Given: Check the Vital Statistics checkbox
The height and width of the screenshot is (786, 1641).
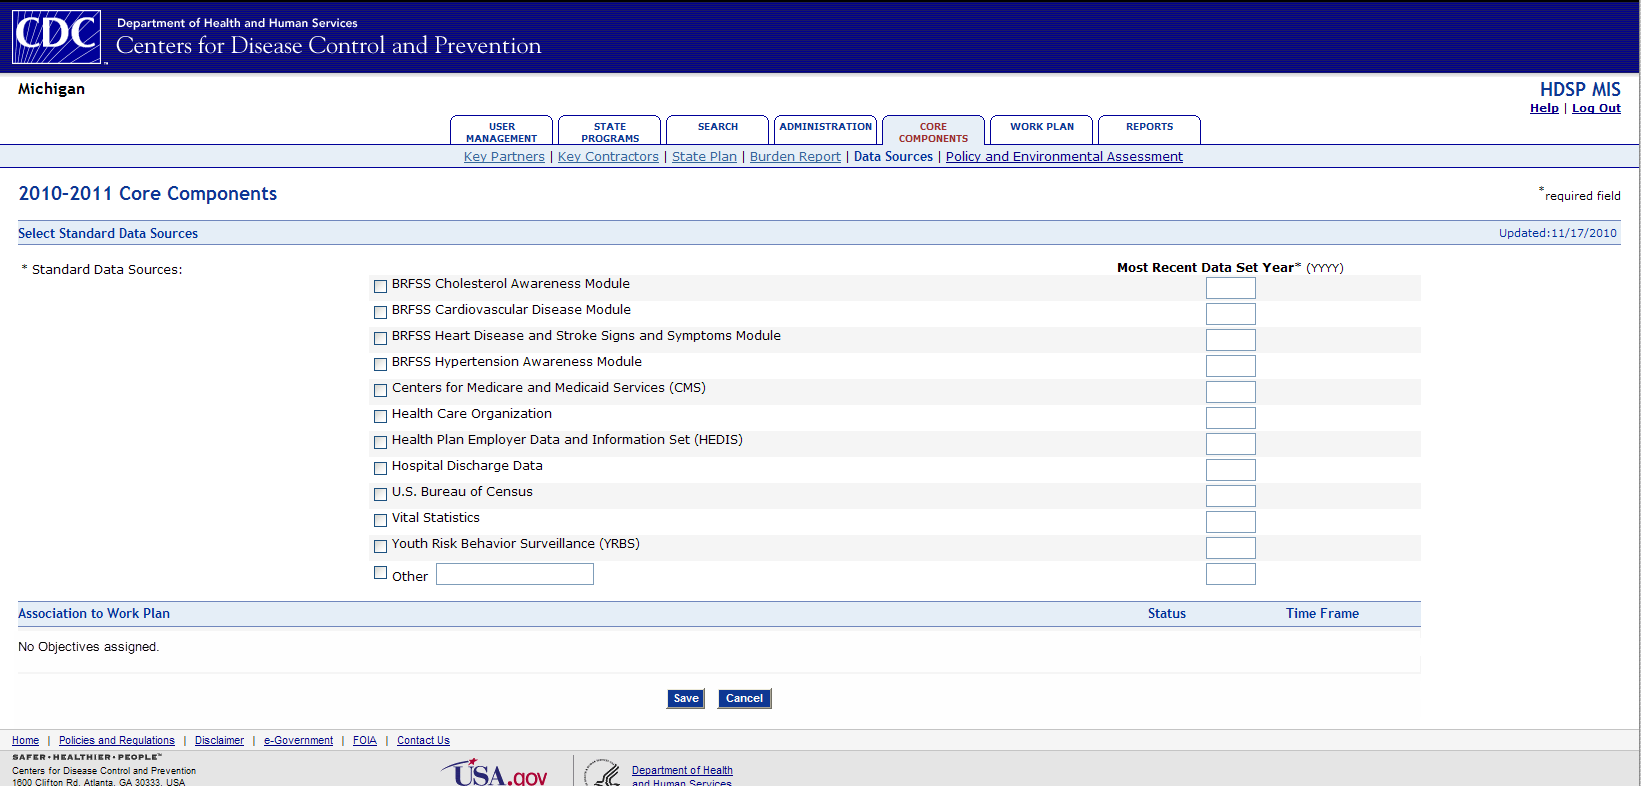Looking at the screenshot, I should tap(380, 520).
